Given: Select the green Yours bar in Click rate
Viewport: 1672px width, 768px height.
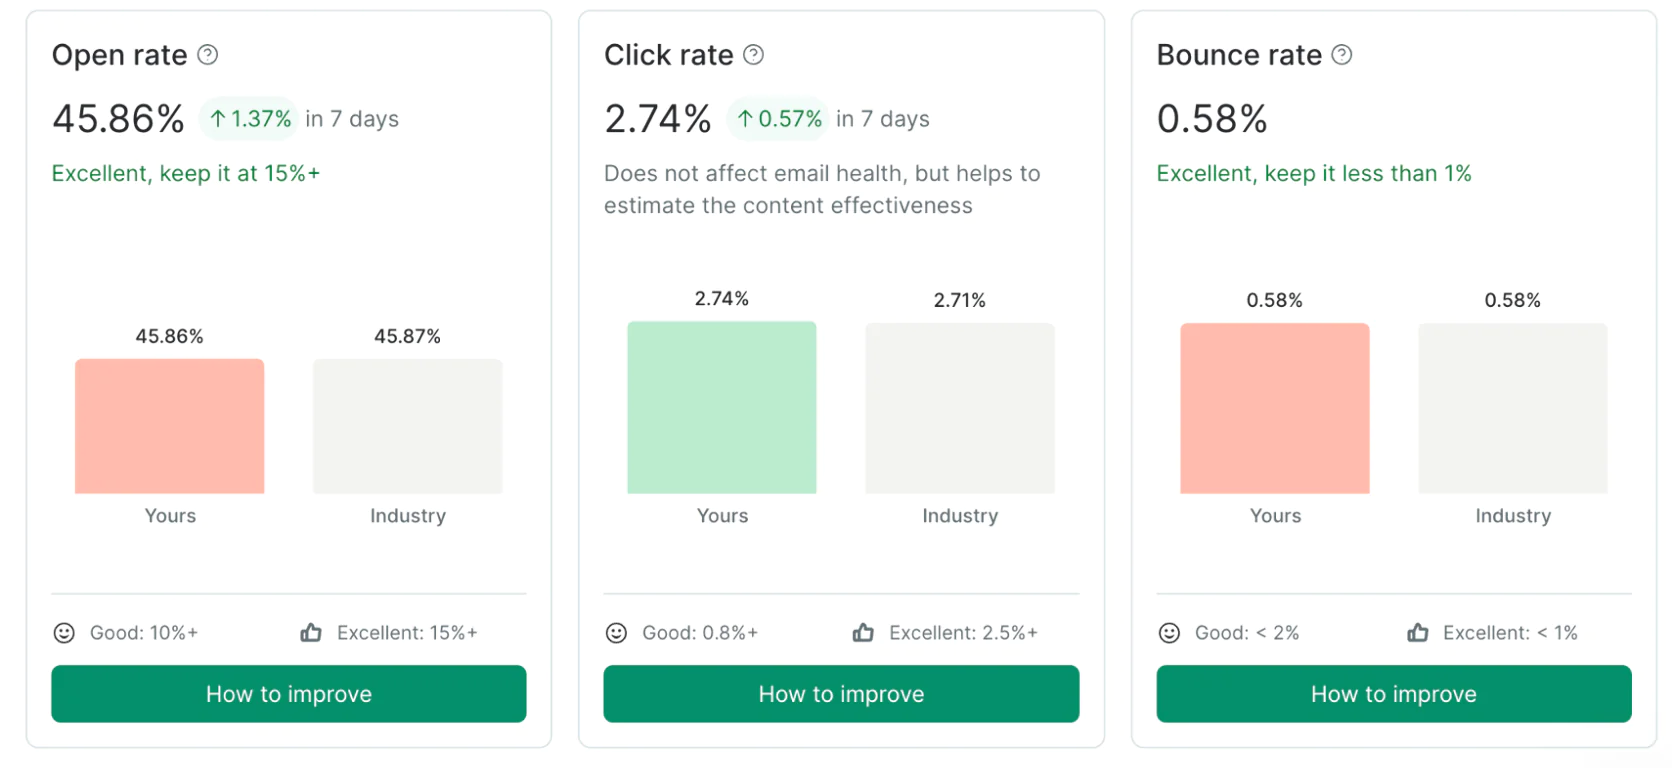Looking at the screenshot, I should [722, 407].
